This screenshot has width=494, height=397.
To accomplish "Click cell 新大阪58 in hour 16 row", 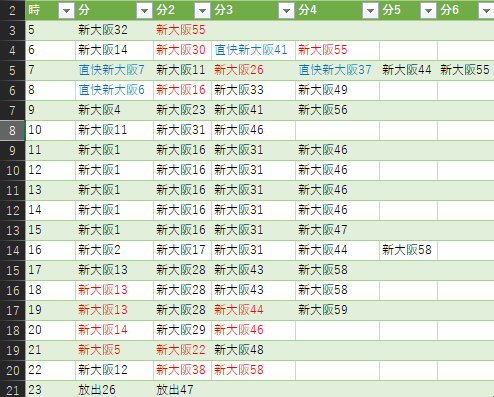I will click(x=407, y=250).
